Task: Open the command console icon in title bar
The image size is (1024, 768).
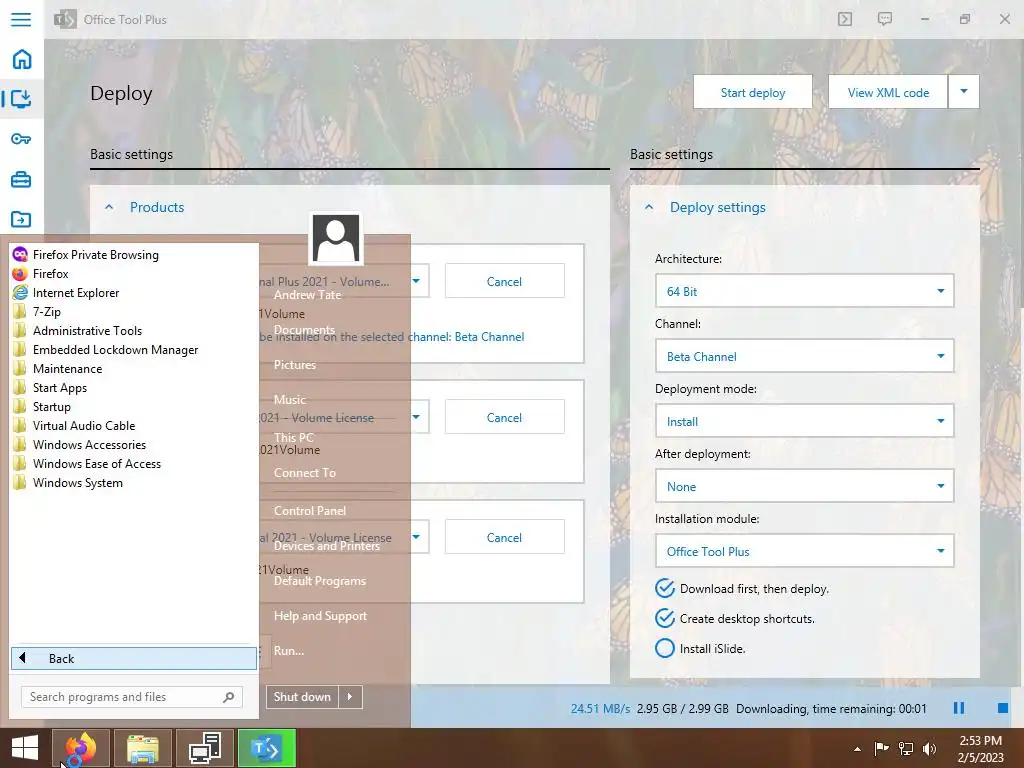Action: [844, 19]
